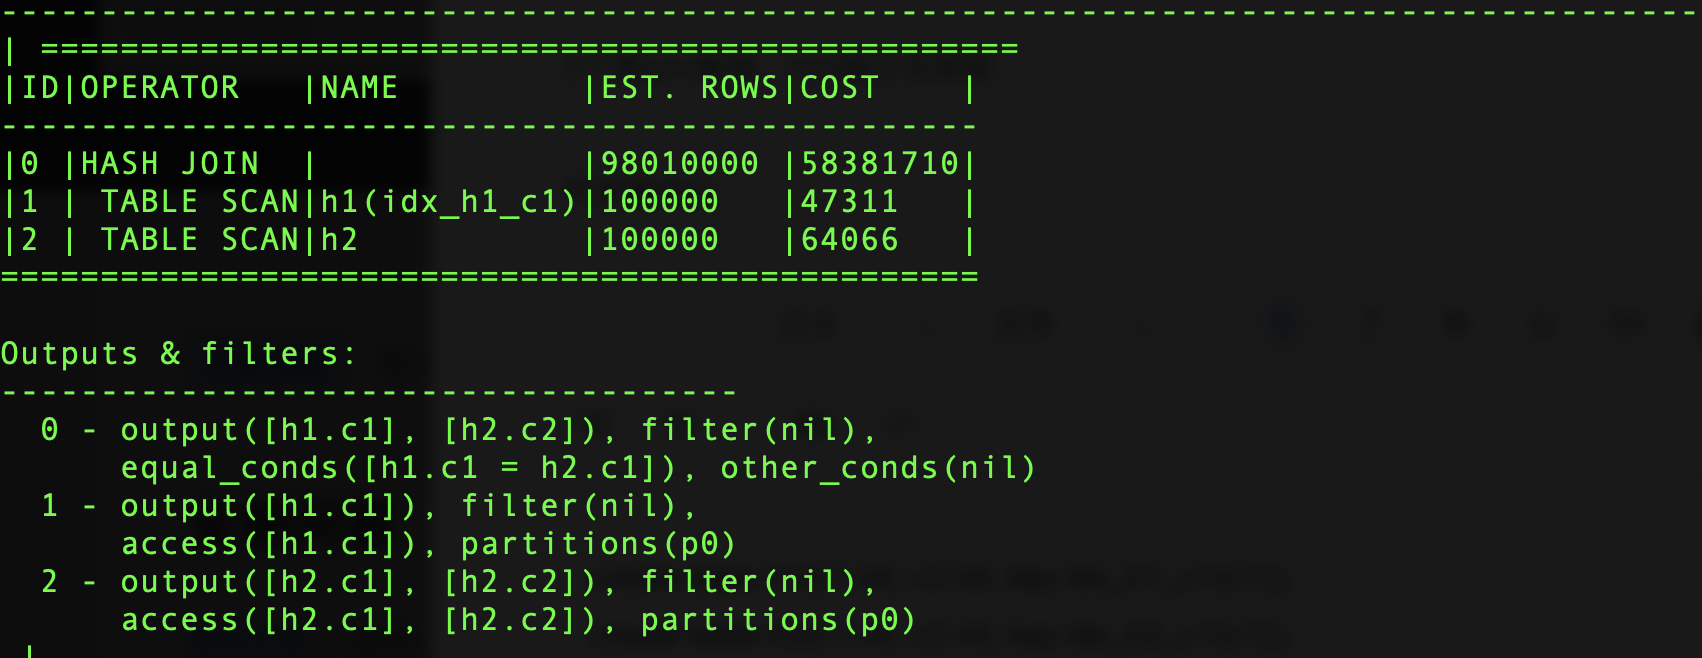Click the cost value 58381710
This screenshot has height=658, width=1702.
880,164
